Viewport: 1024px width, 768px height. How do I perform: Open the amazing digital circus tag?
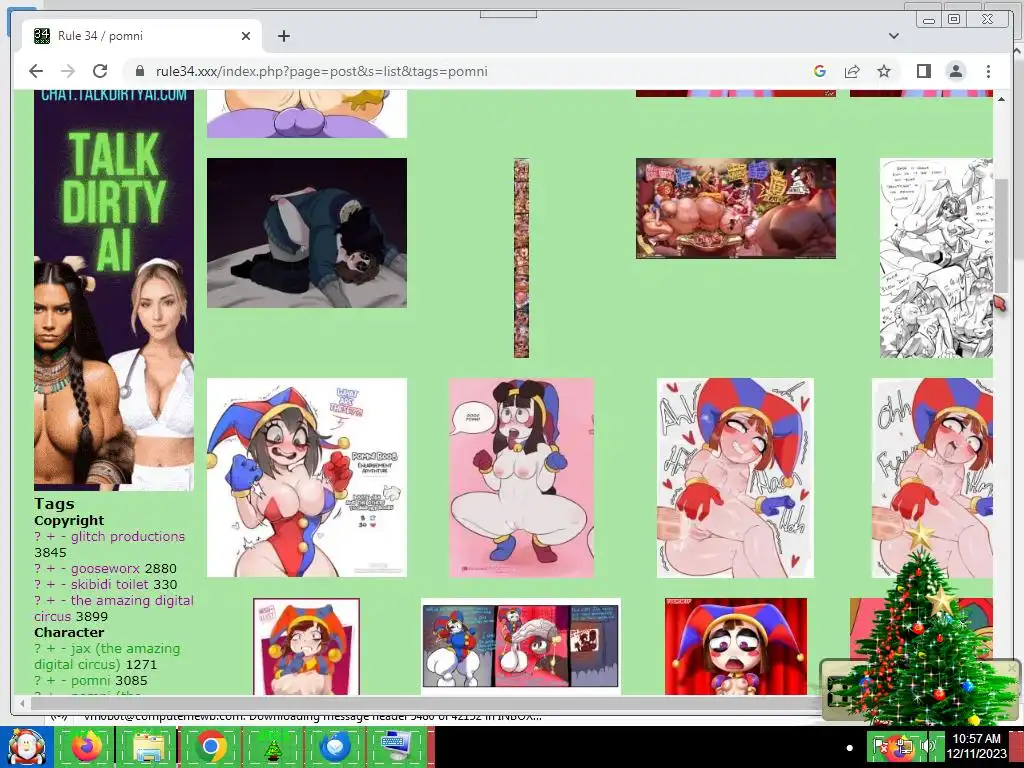pos(114,608)
